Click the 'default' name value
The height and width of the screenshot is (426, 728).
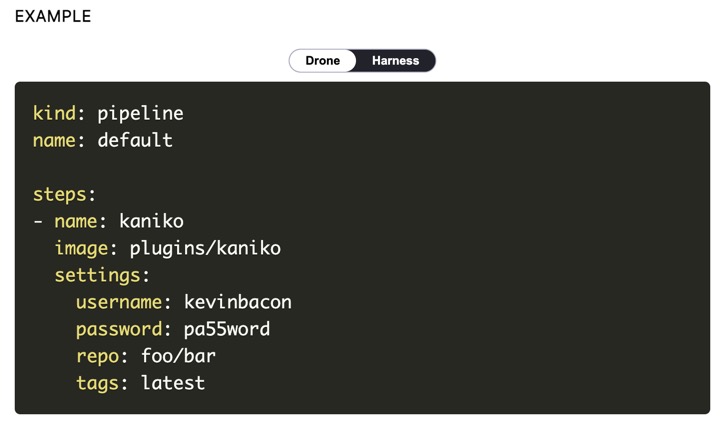click(x=135, y=141)
